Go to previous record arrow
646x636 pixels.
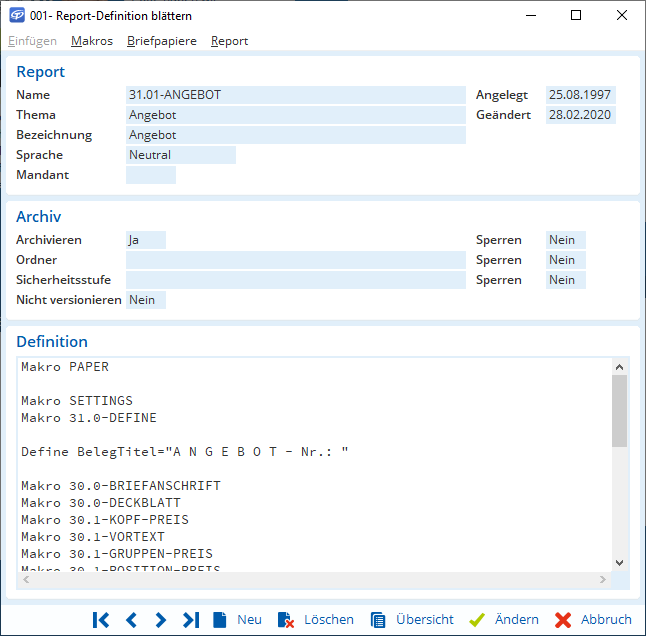pos(131,620)
